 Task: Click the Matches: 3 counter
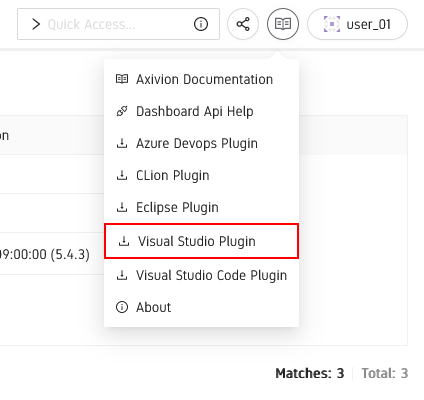[310, 373]
